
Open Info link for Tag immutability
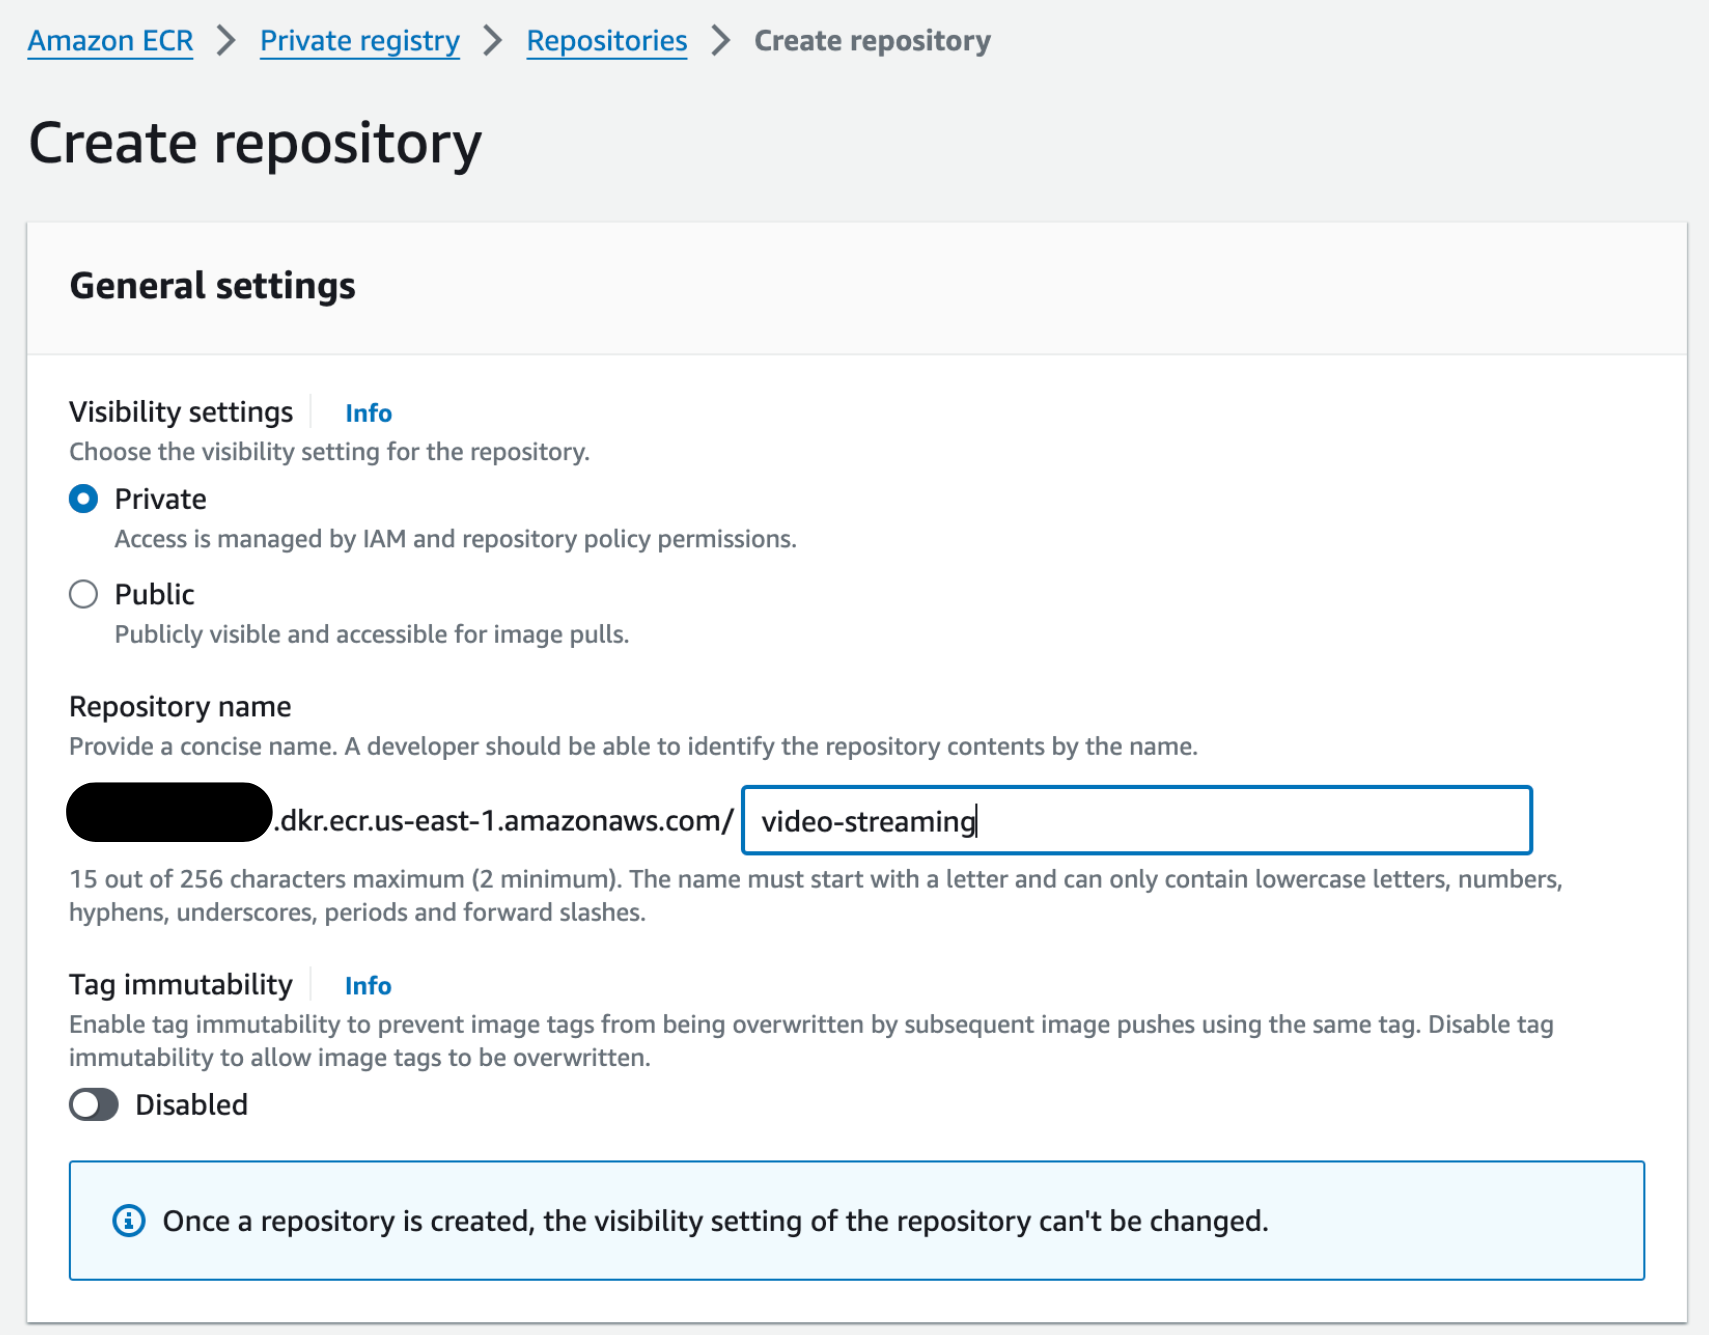[368, 986]
